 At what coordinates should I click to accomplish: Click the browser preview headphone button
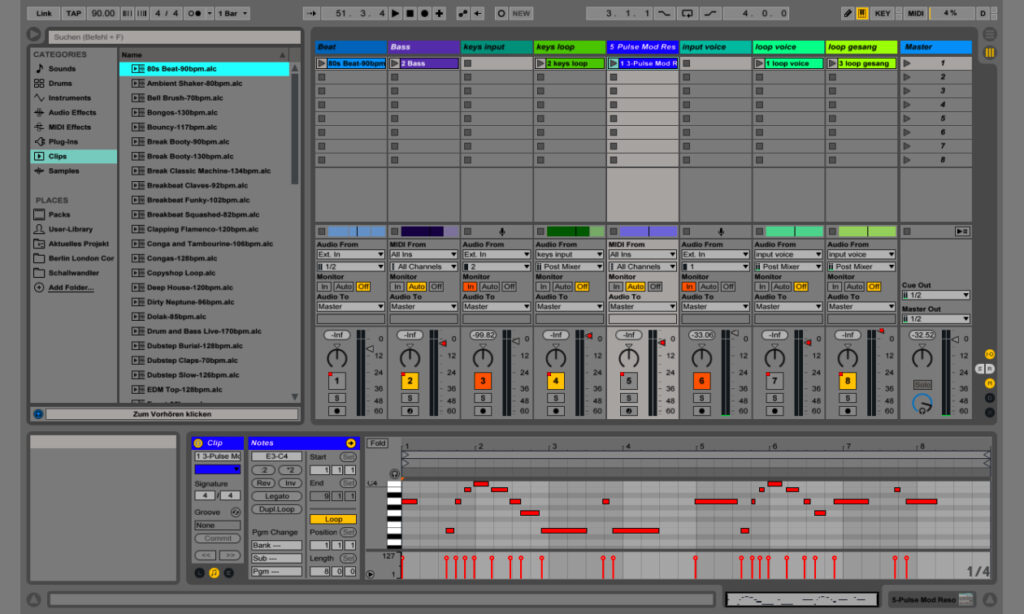click(38, 413)
